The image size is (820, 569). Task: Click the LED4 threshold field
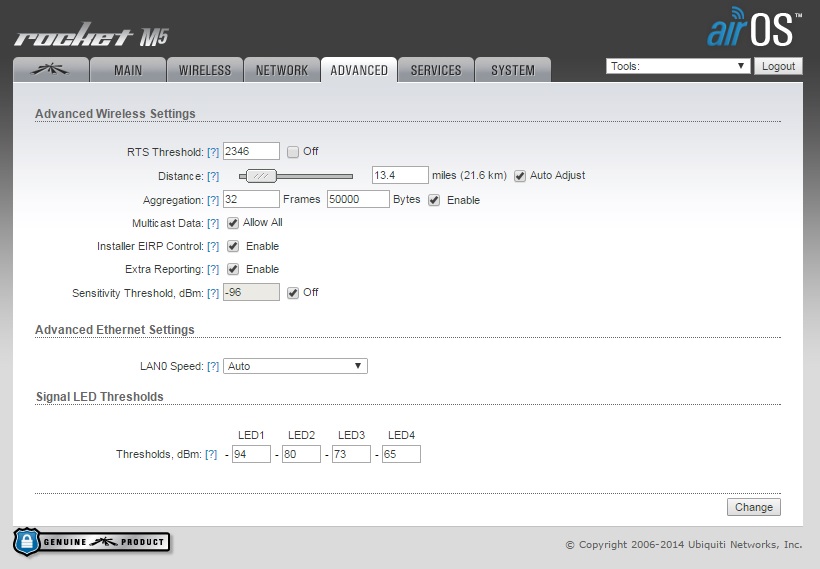pyautogui.click(x=401, y=454)
